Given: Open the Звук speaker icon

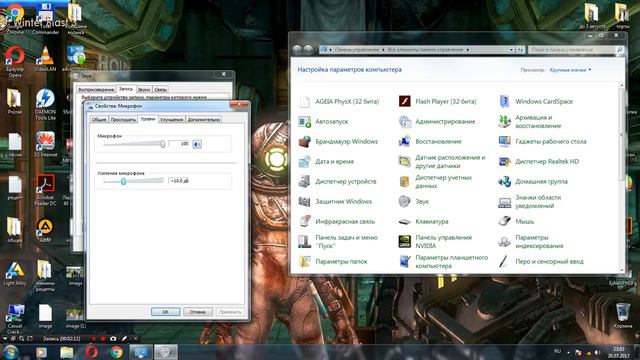Looking at the screenshot, I should [x=404, y=201].
